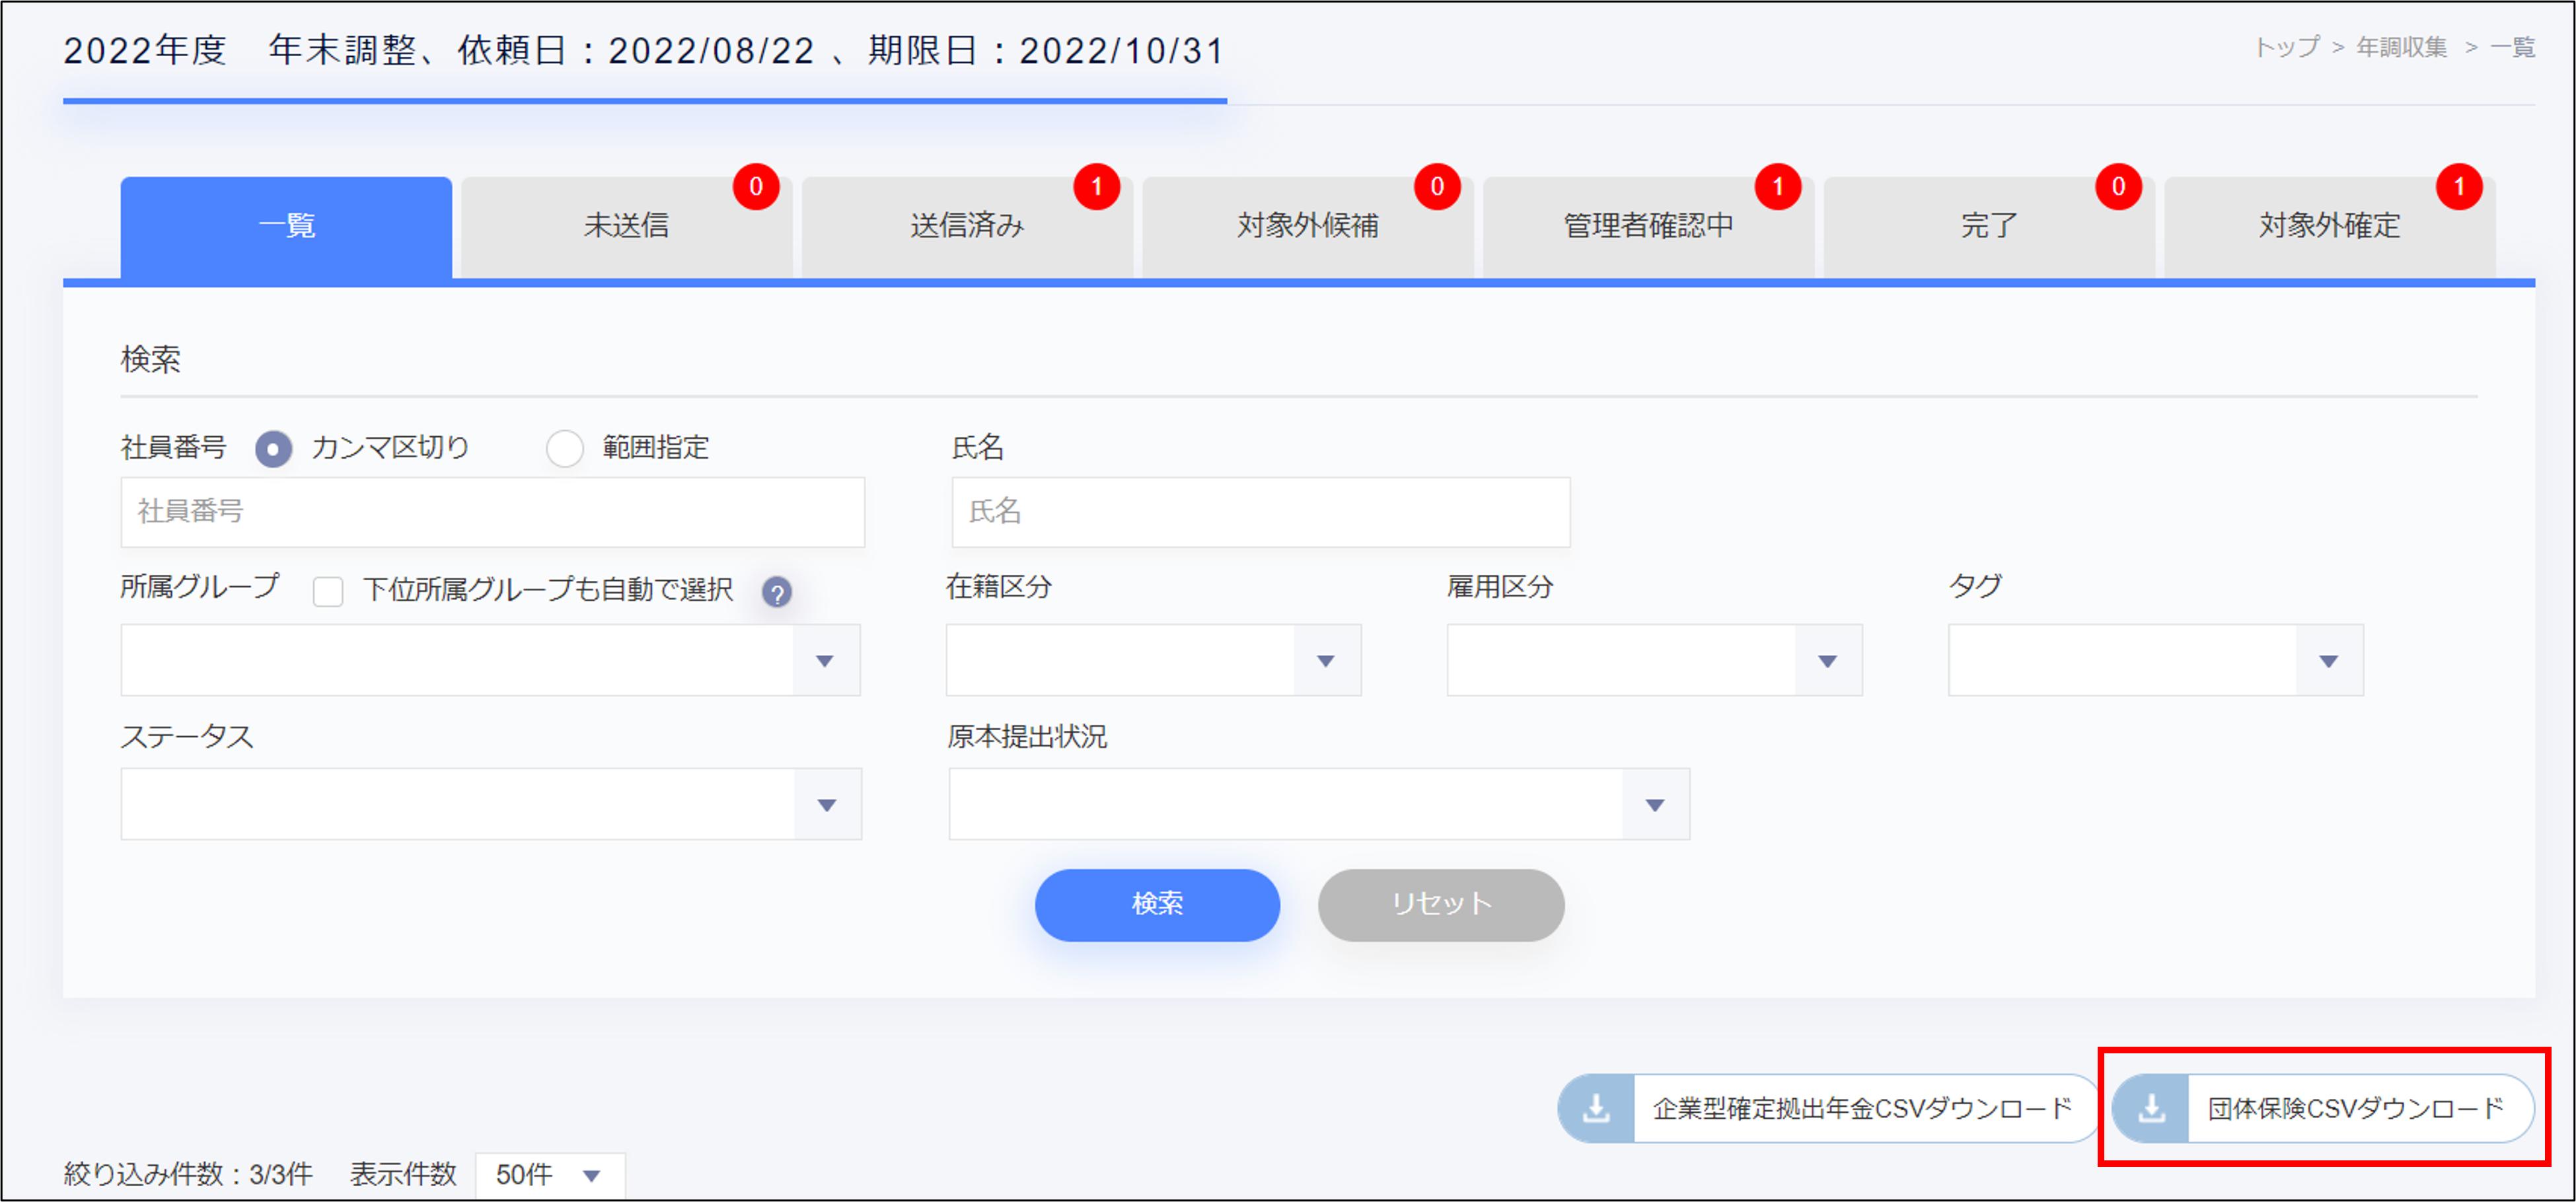Viewport: 2576px width, 1202px height.
Task: Click the 管理者確認中 tab's red count badge
Action: pyautogui.click(x=1778, y=187)
